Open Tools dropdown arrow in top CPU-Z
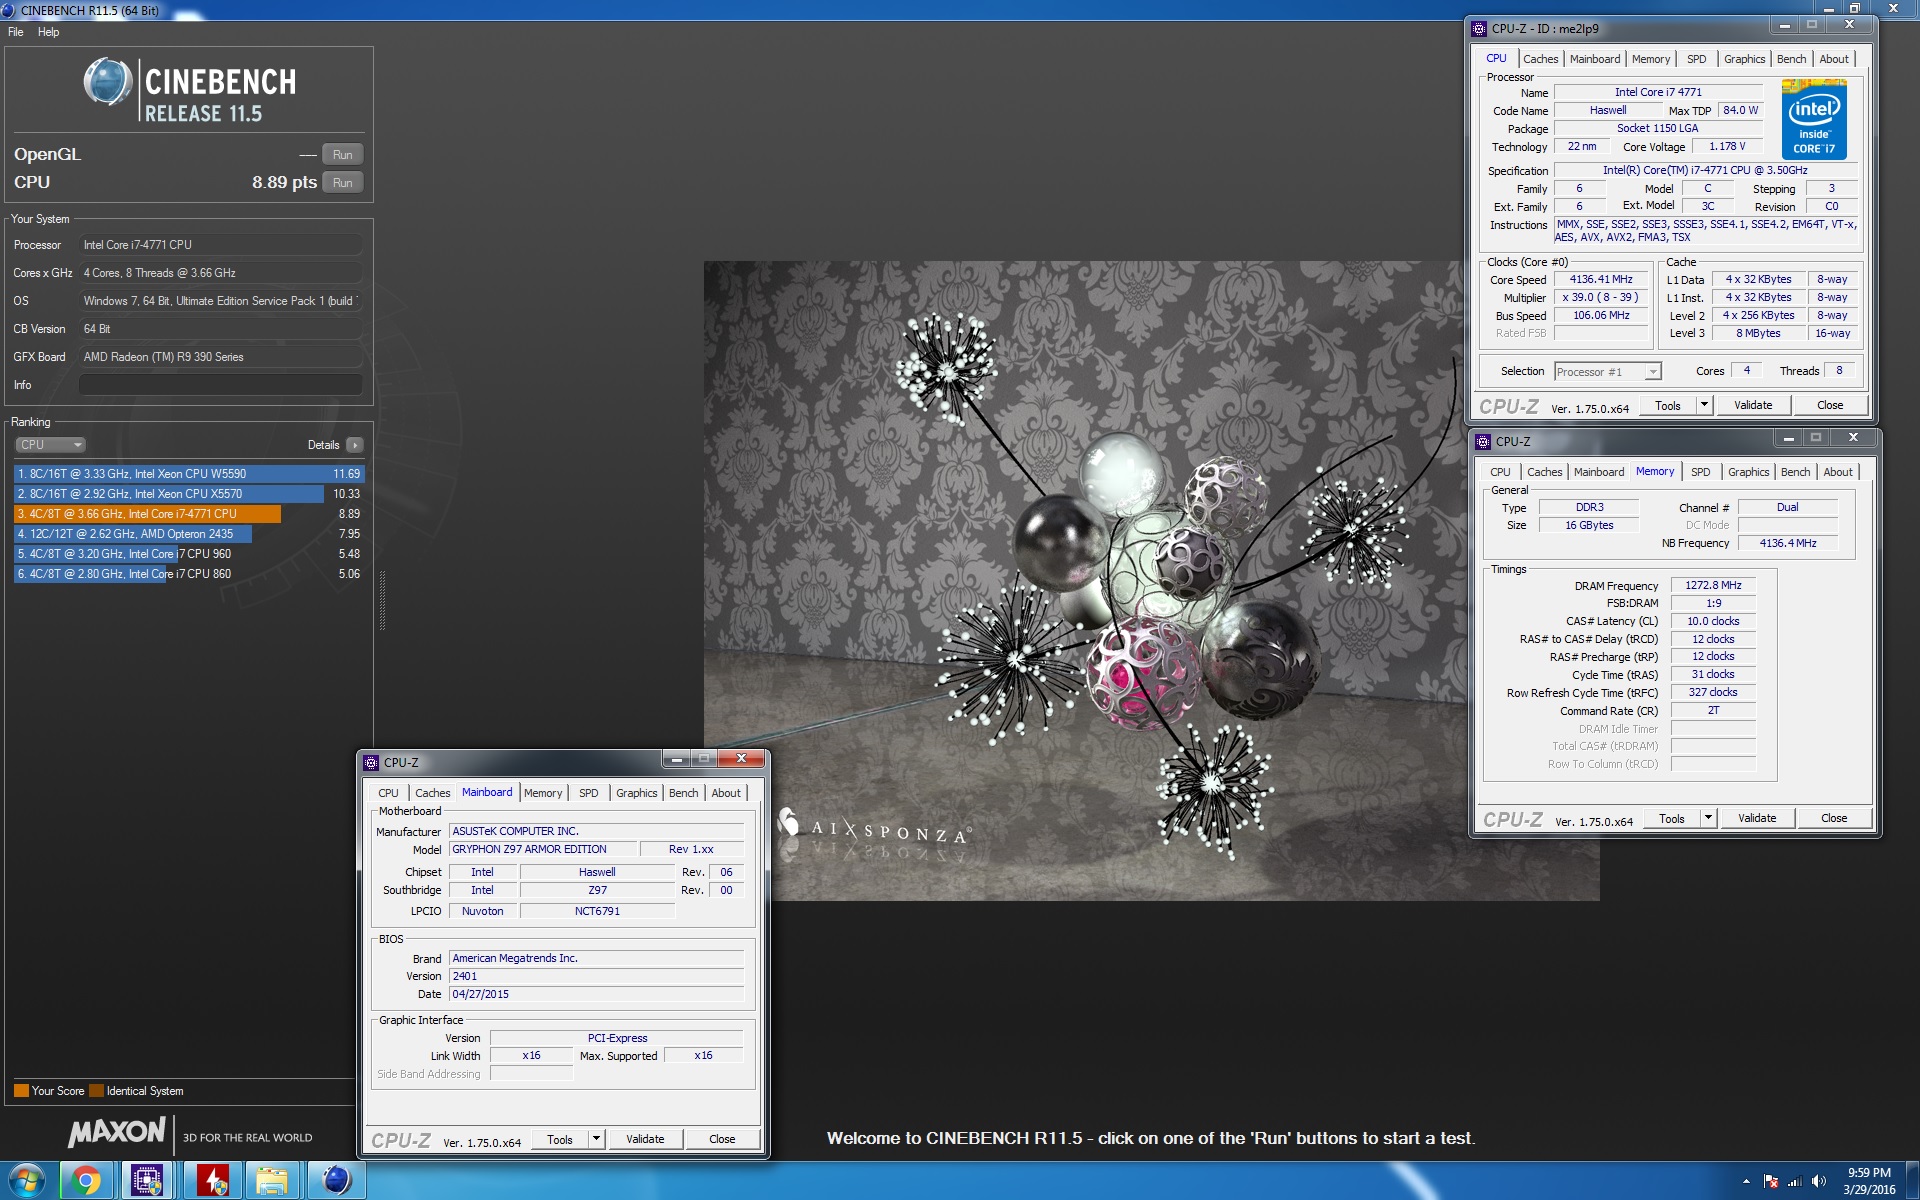The width and height of the screenshot is (1920, 1200). pos(1705,405)
